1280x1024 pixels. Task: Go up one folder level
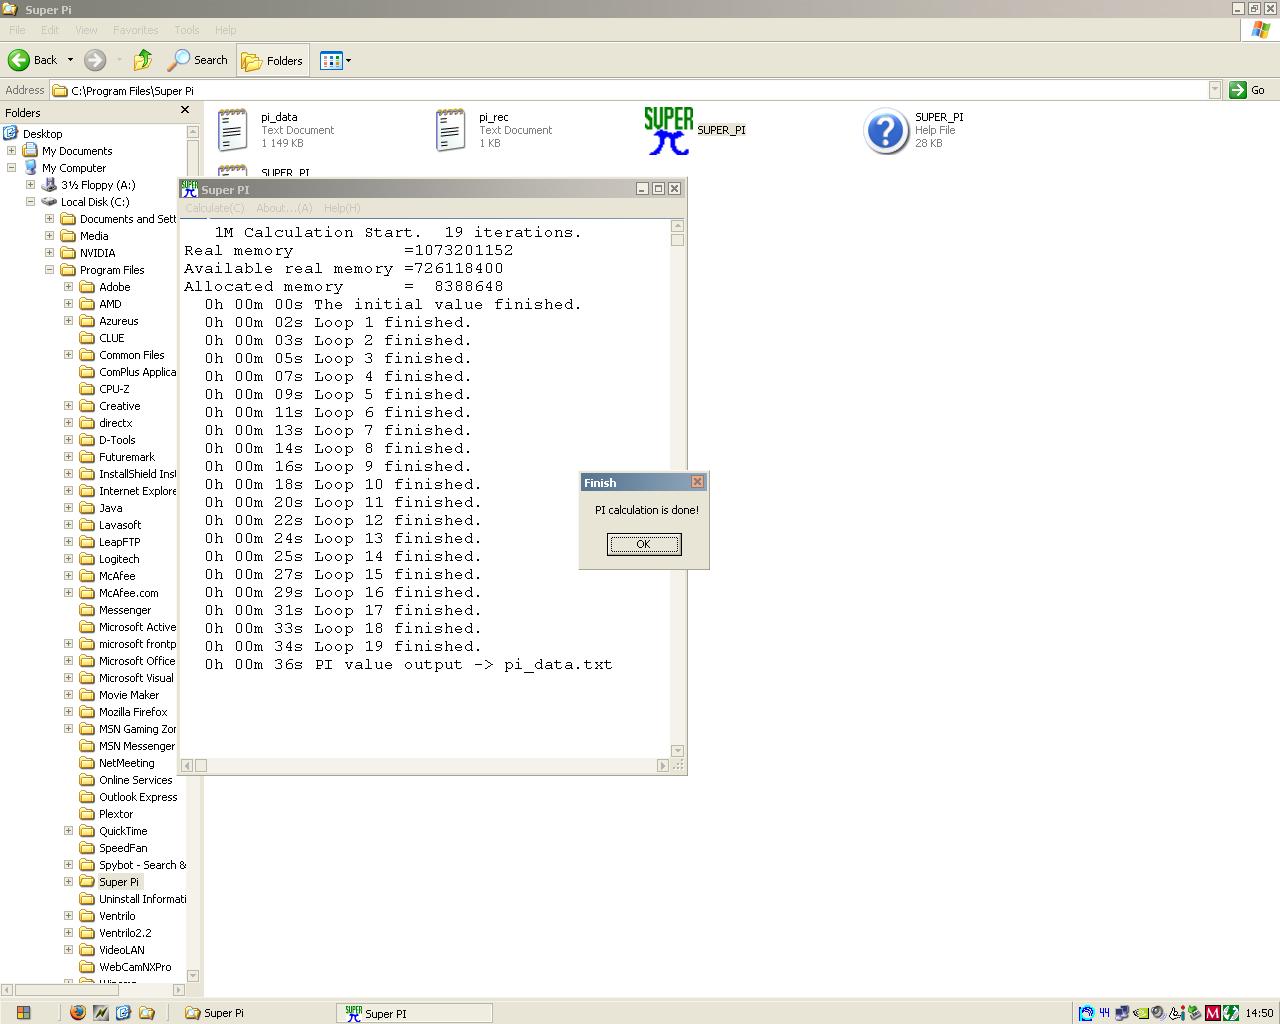(x=143, y=60)
